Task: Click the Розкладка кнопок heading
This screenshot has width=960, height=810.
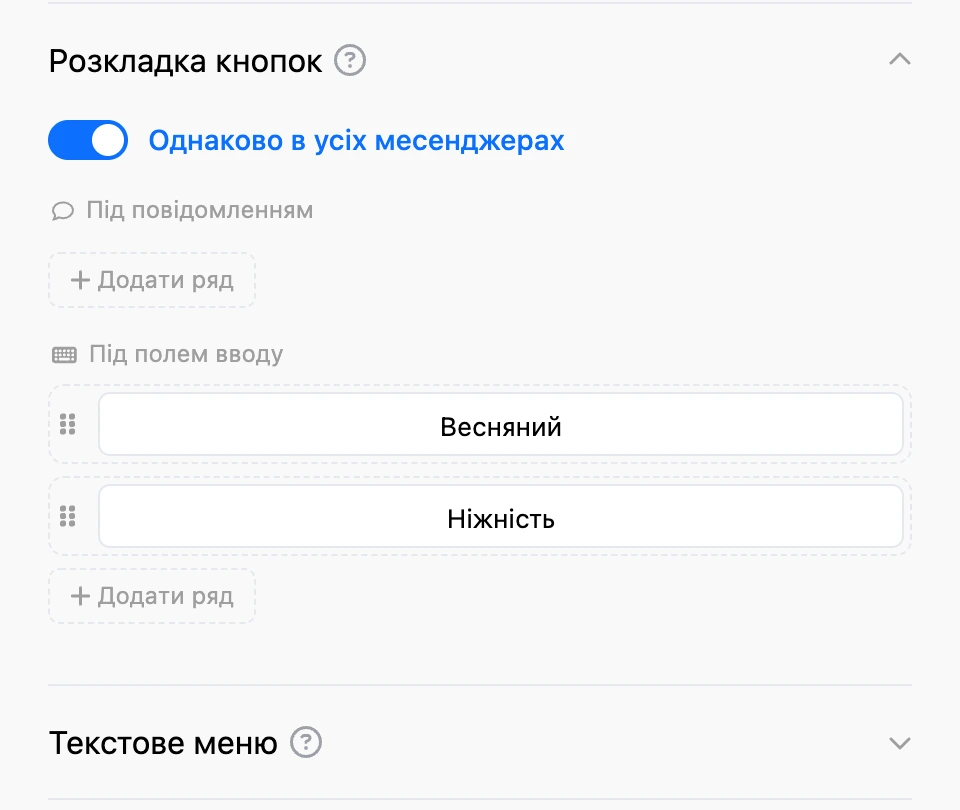Action: pos(186,61)
